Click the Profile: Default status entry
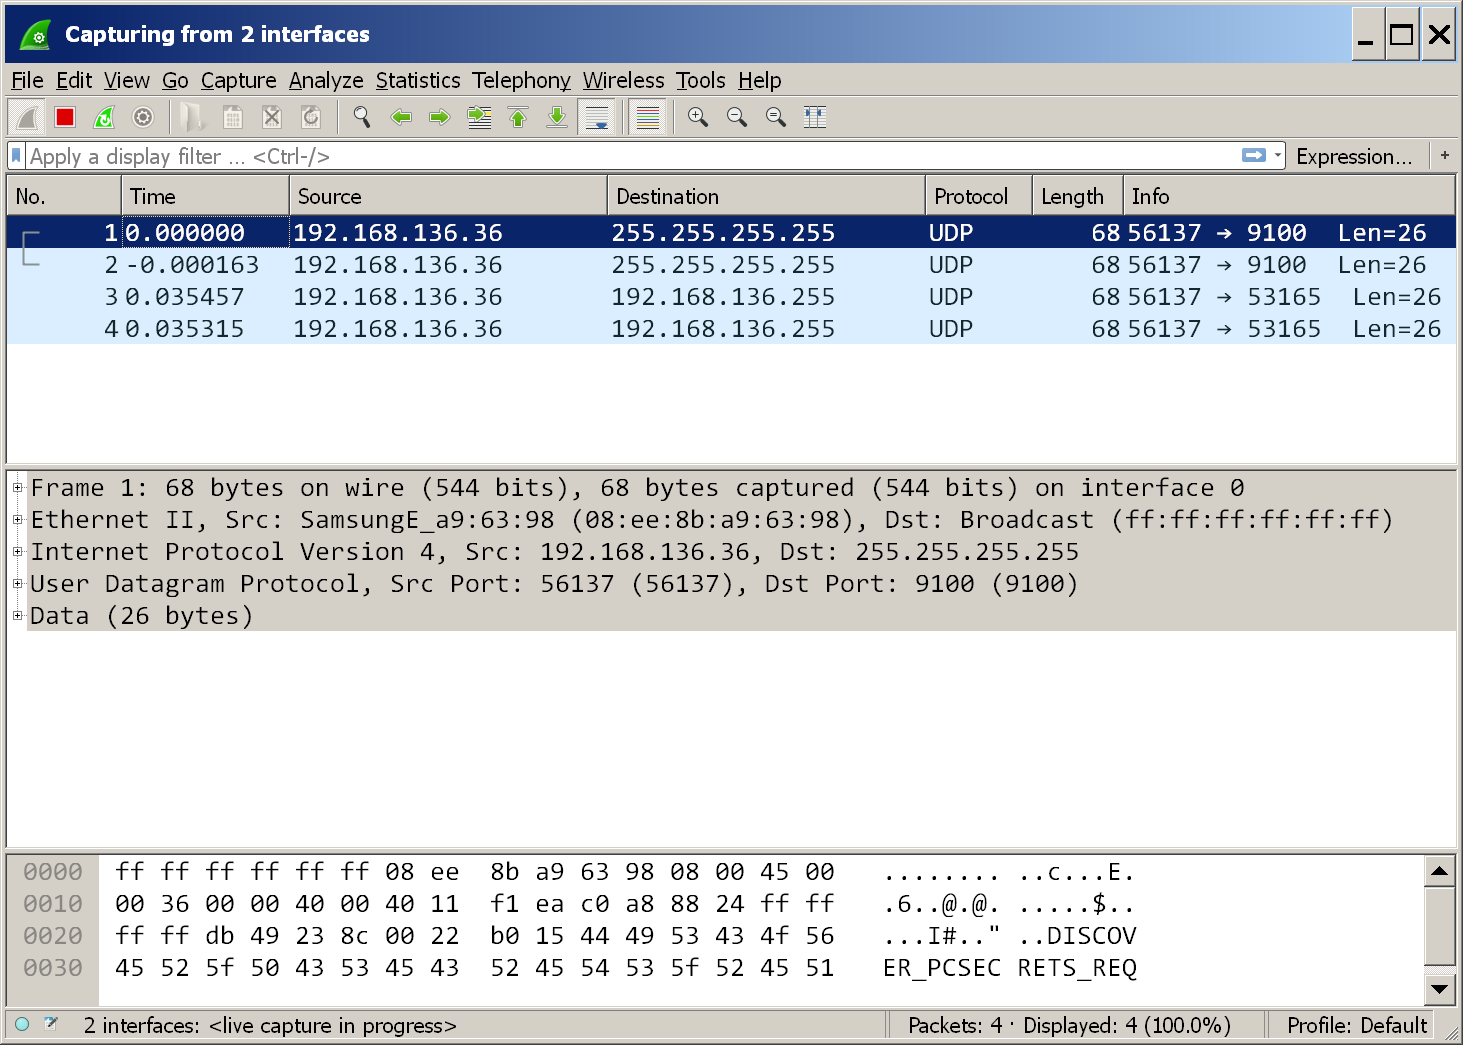Viewport: 1463px width, 1045px height. [x=1357, y=1025]
